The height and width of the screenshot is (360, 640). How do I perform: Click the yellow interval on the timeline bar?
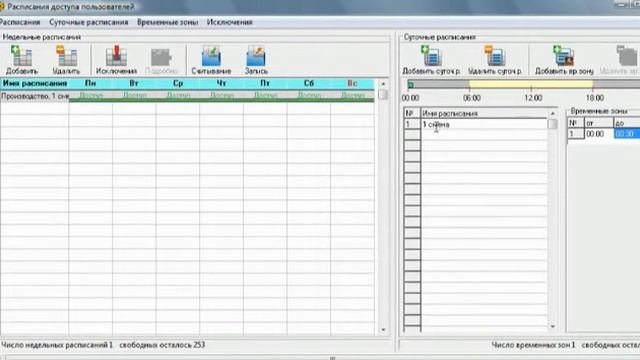click(531, 84)
